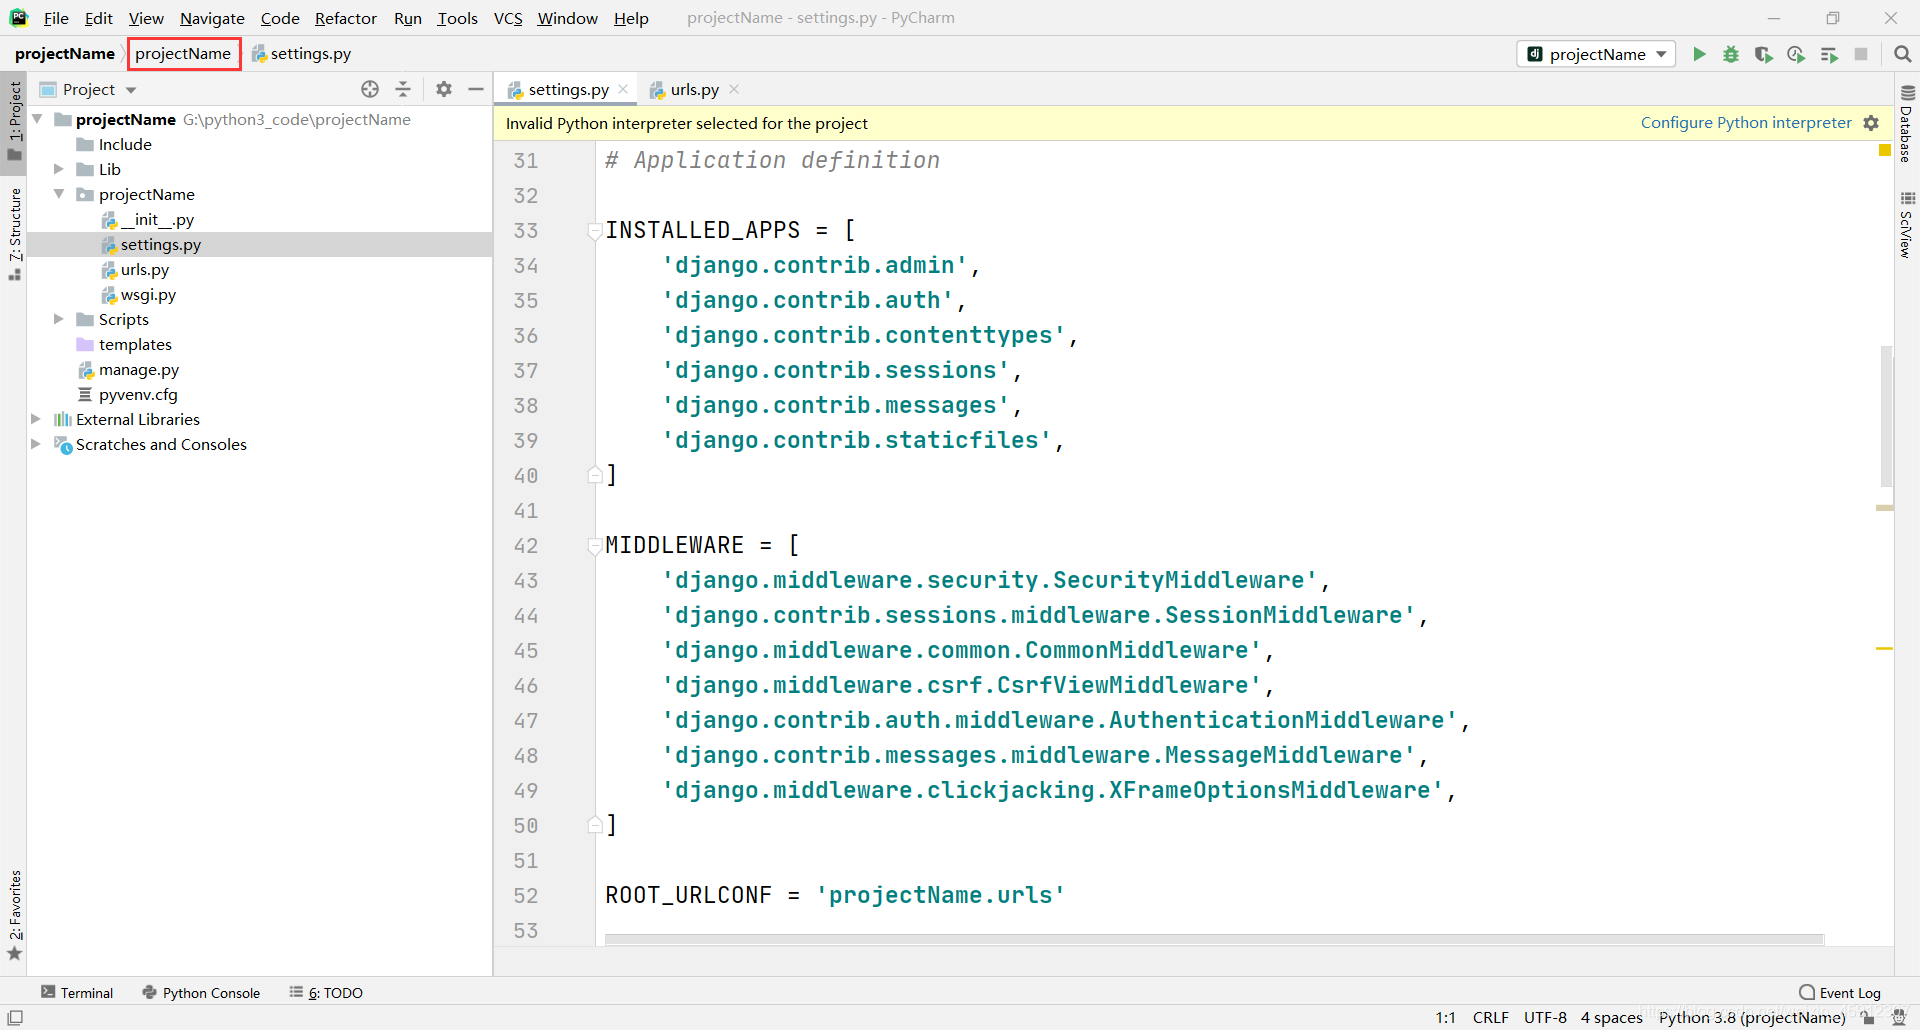1920x1030 pixels.
Task: Fold the INSTALLED_APPS list
Action: [595, 231]
